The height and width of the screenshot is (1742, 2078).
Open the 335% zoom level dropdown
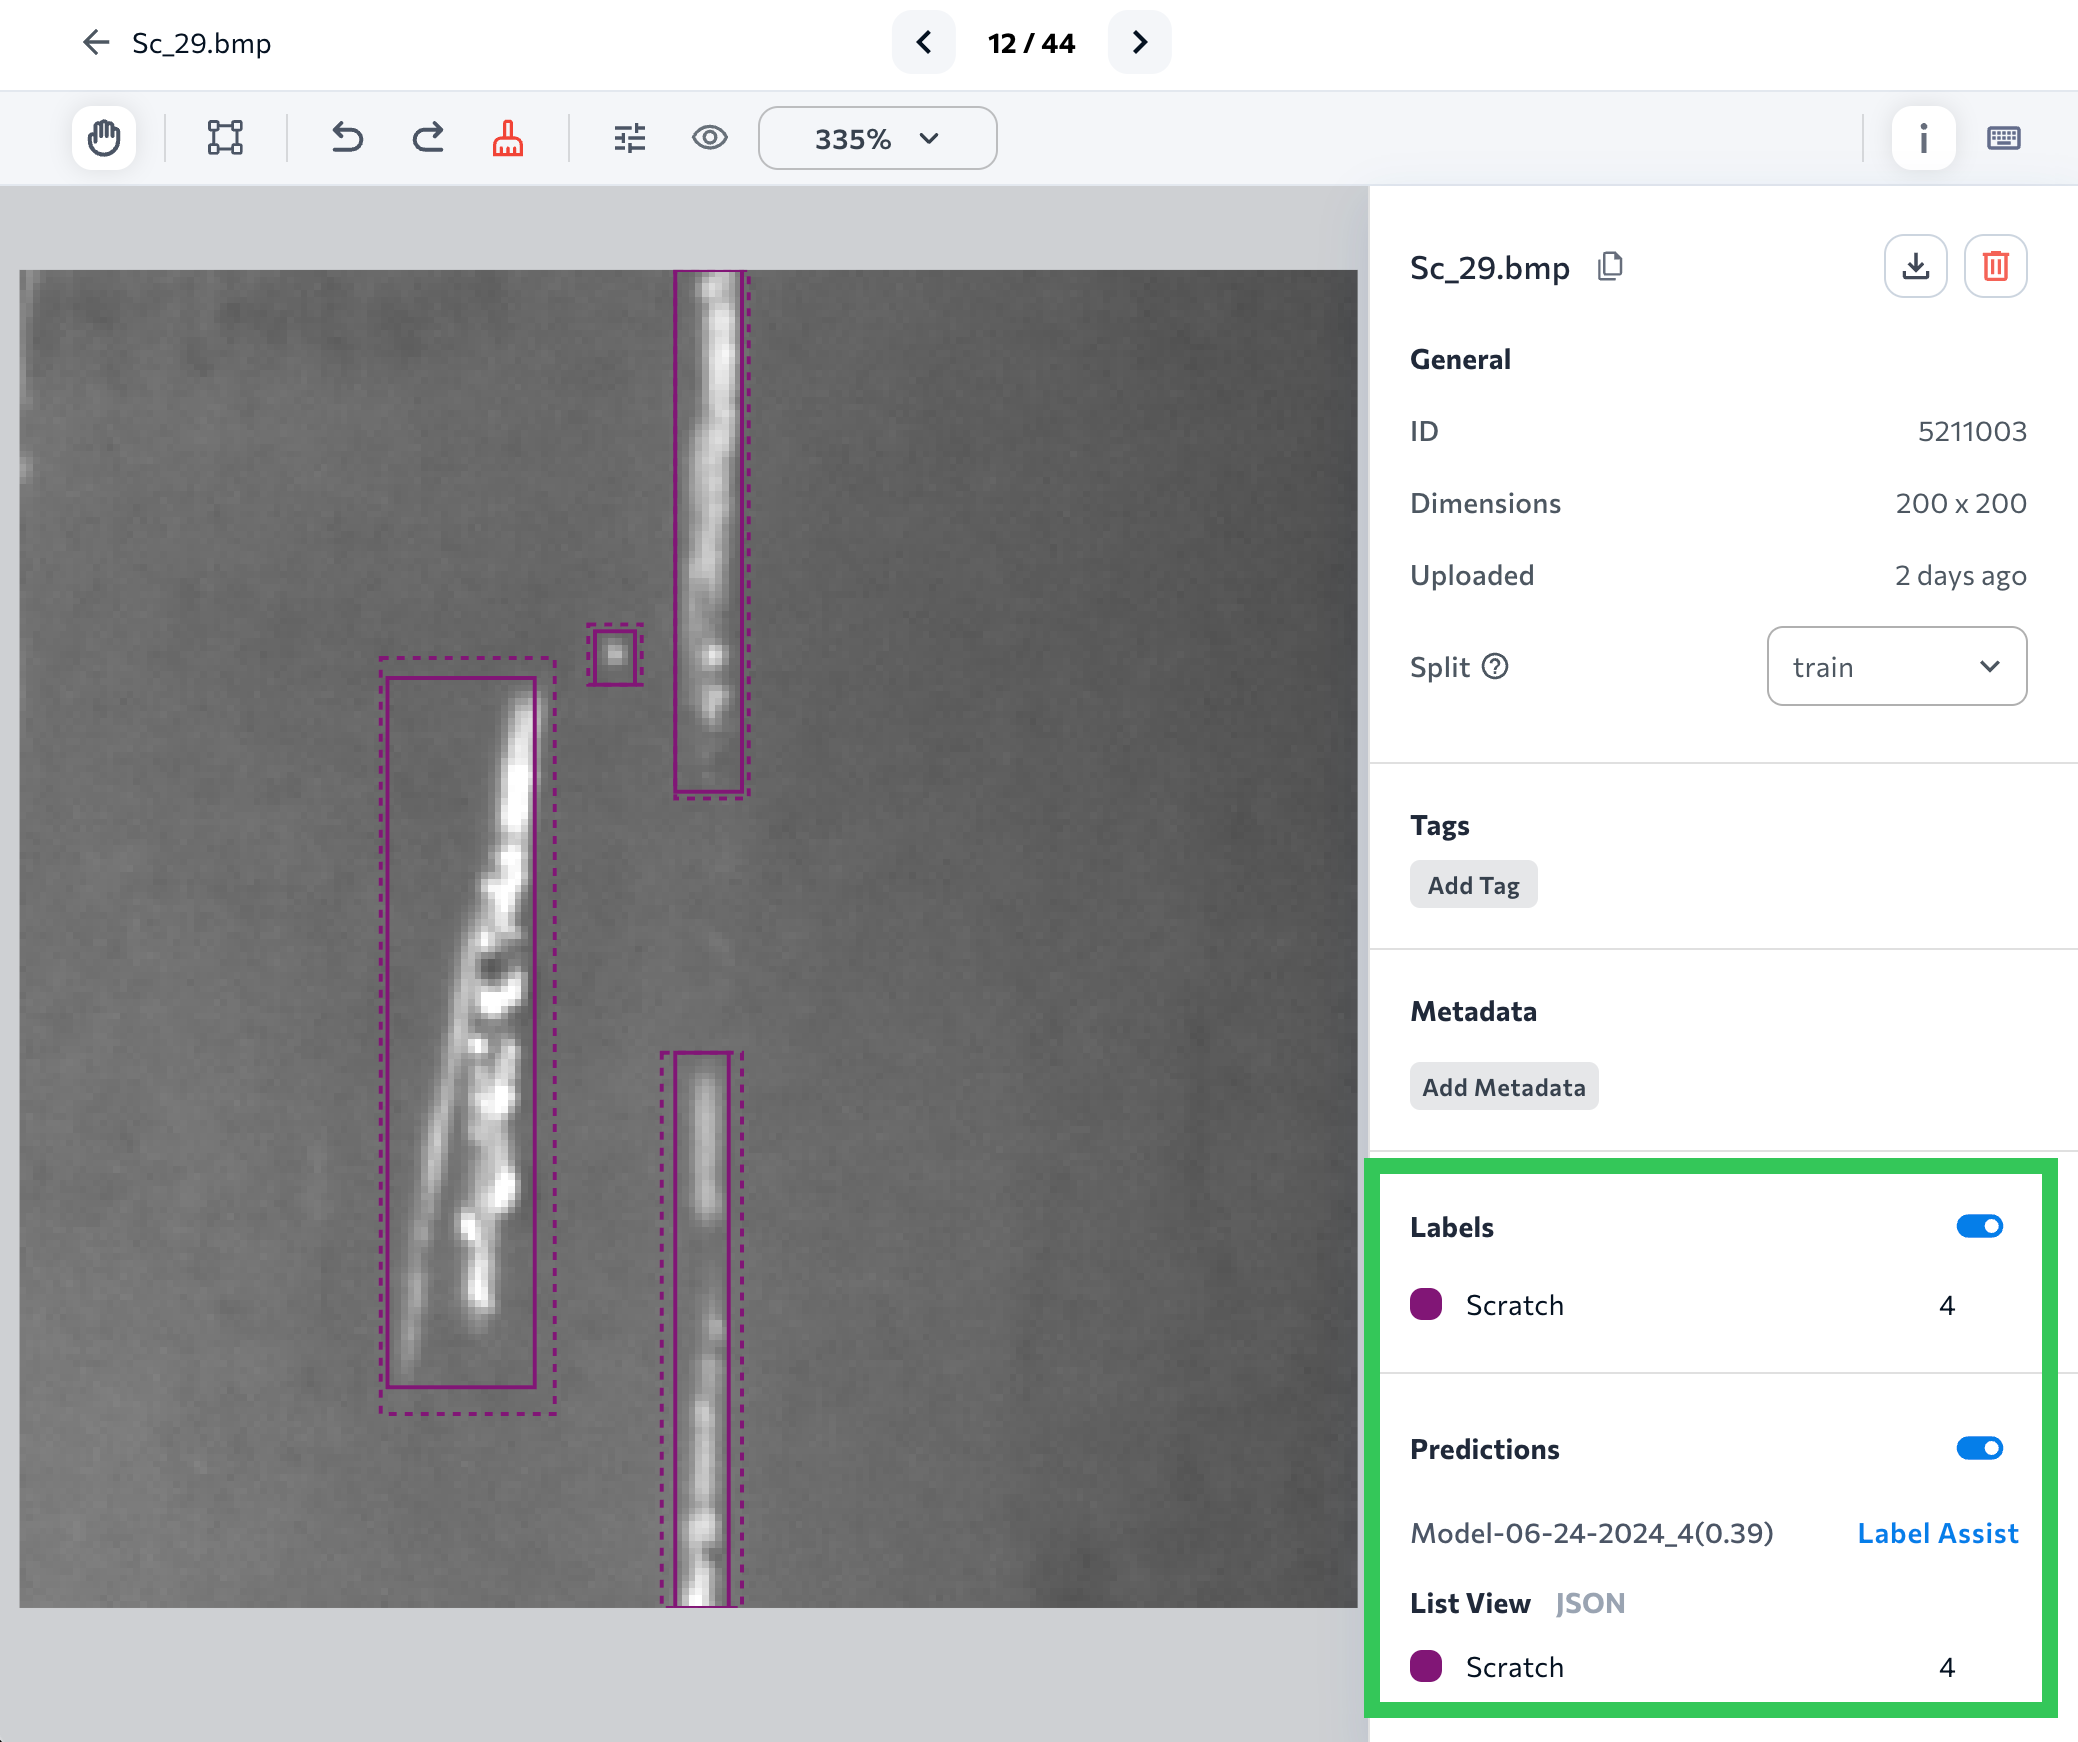coord(877,138)
